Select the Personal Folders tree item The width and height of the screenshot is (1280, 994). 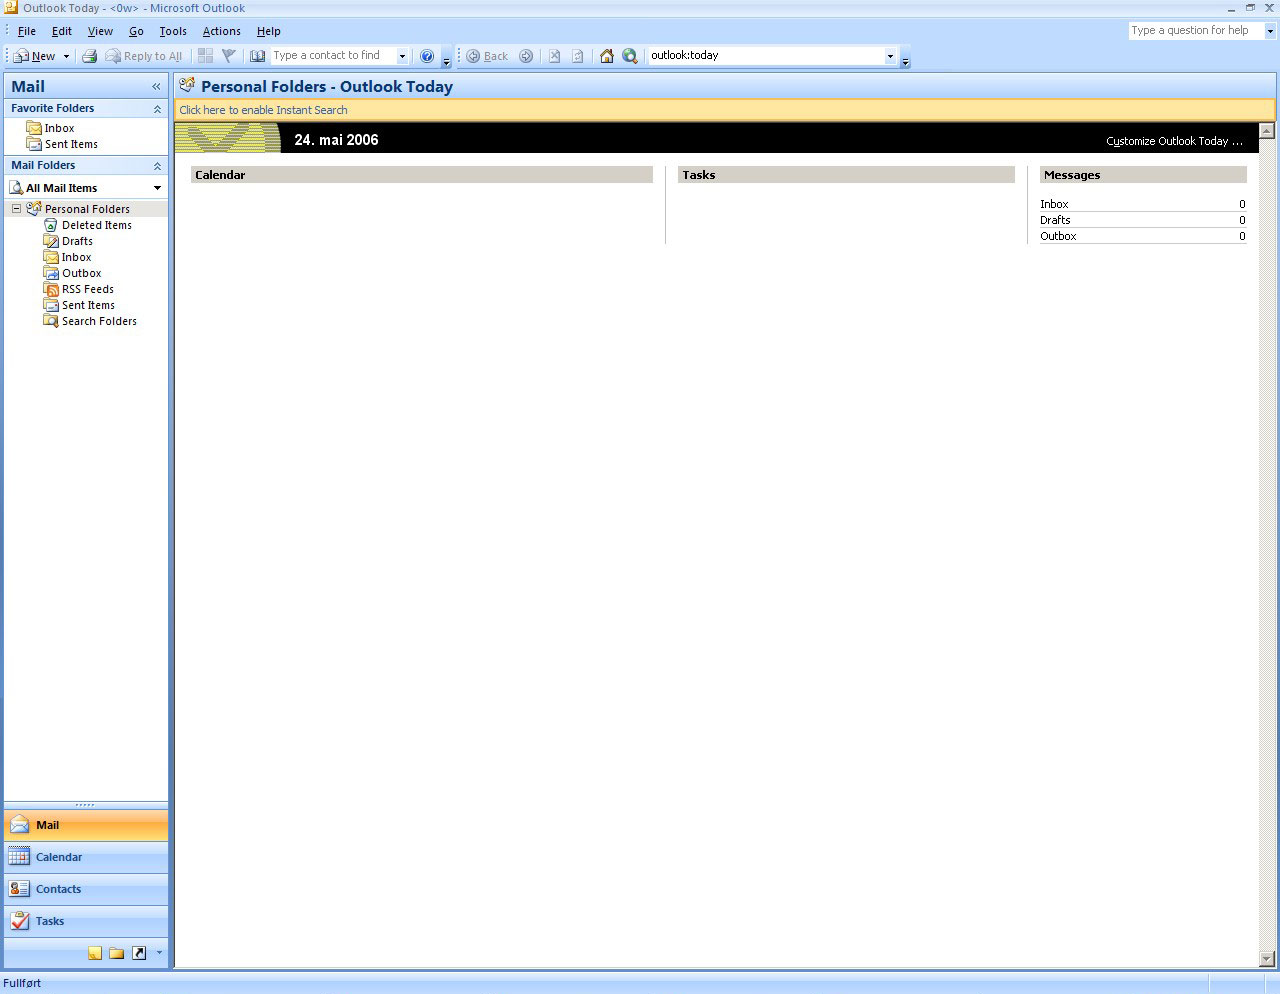[87, 209]
